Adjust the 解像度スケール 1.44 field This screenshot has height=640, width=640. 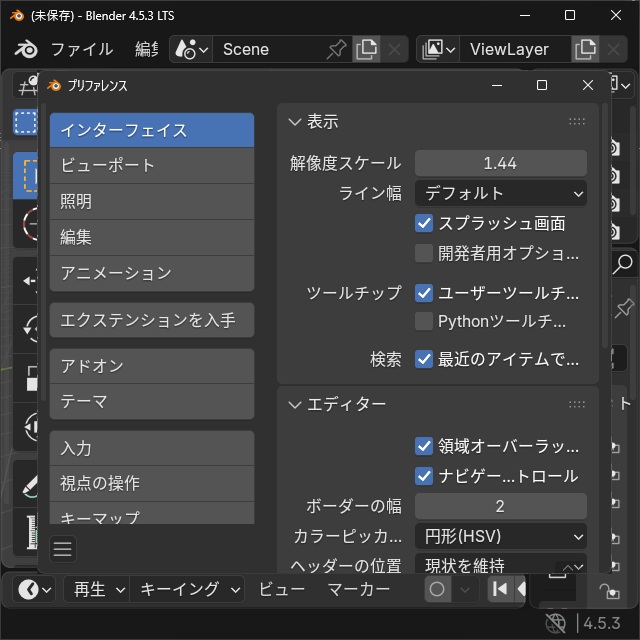(501, 163)
